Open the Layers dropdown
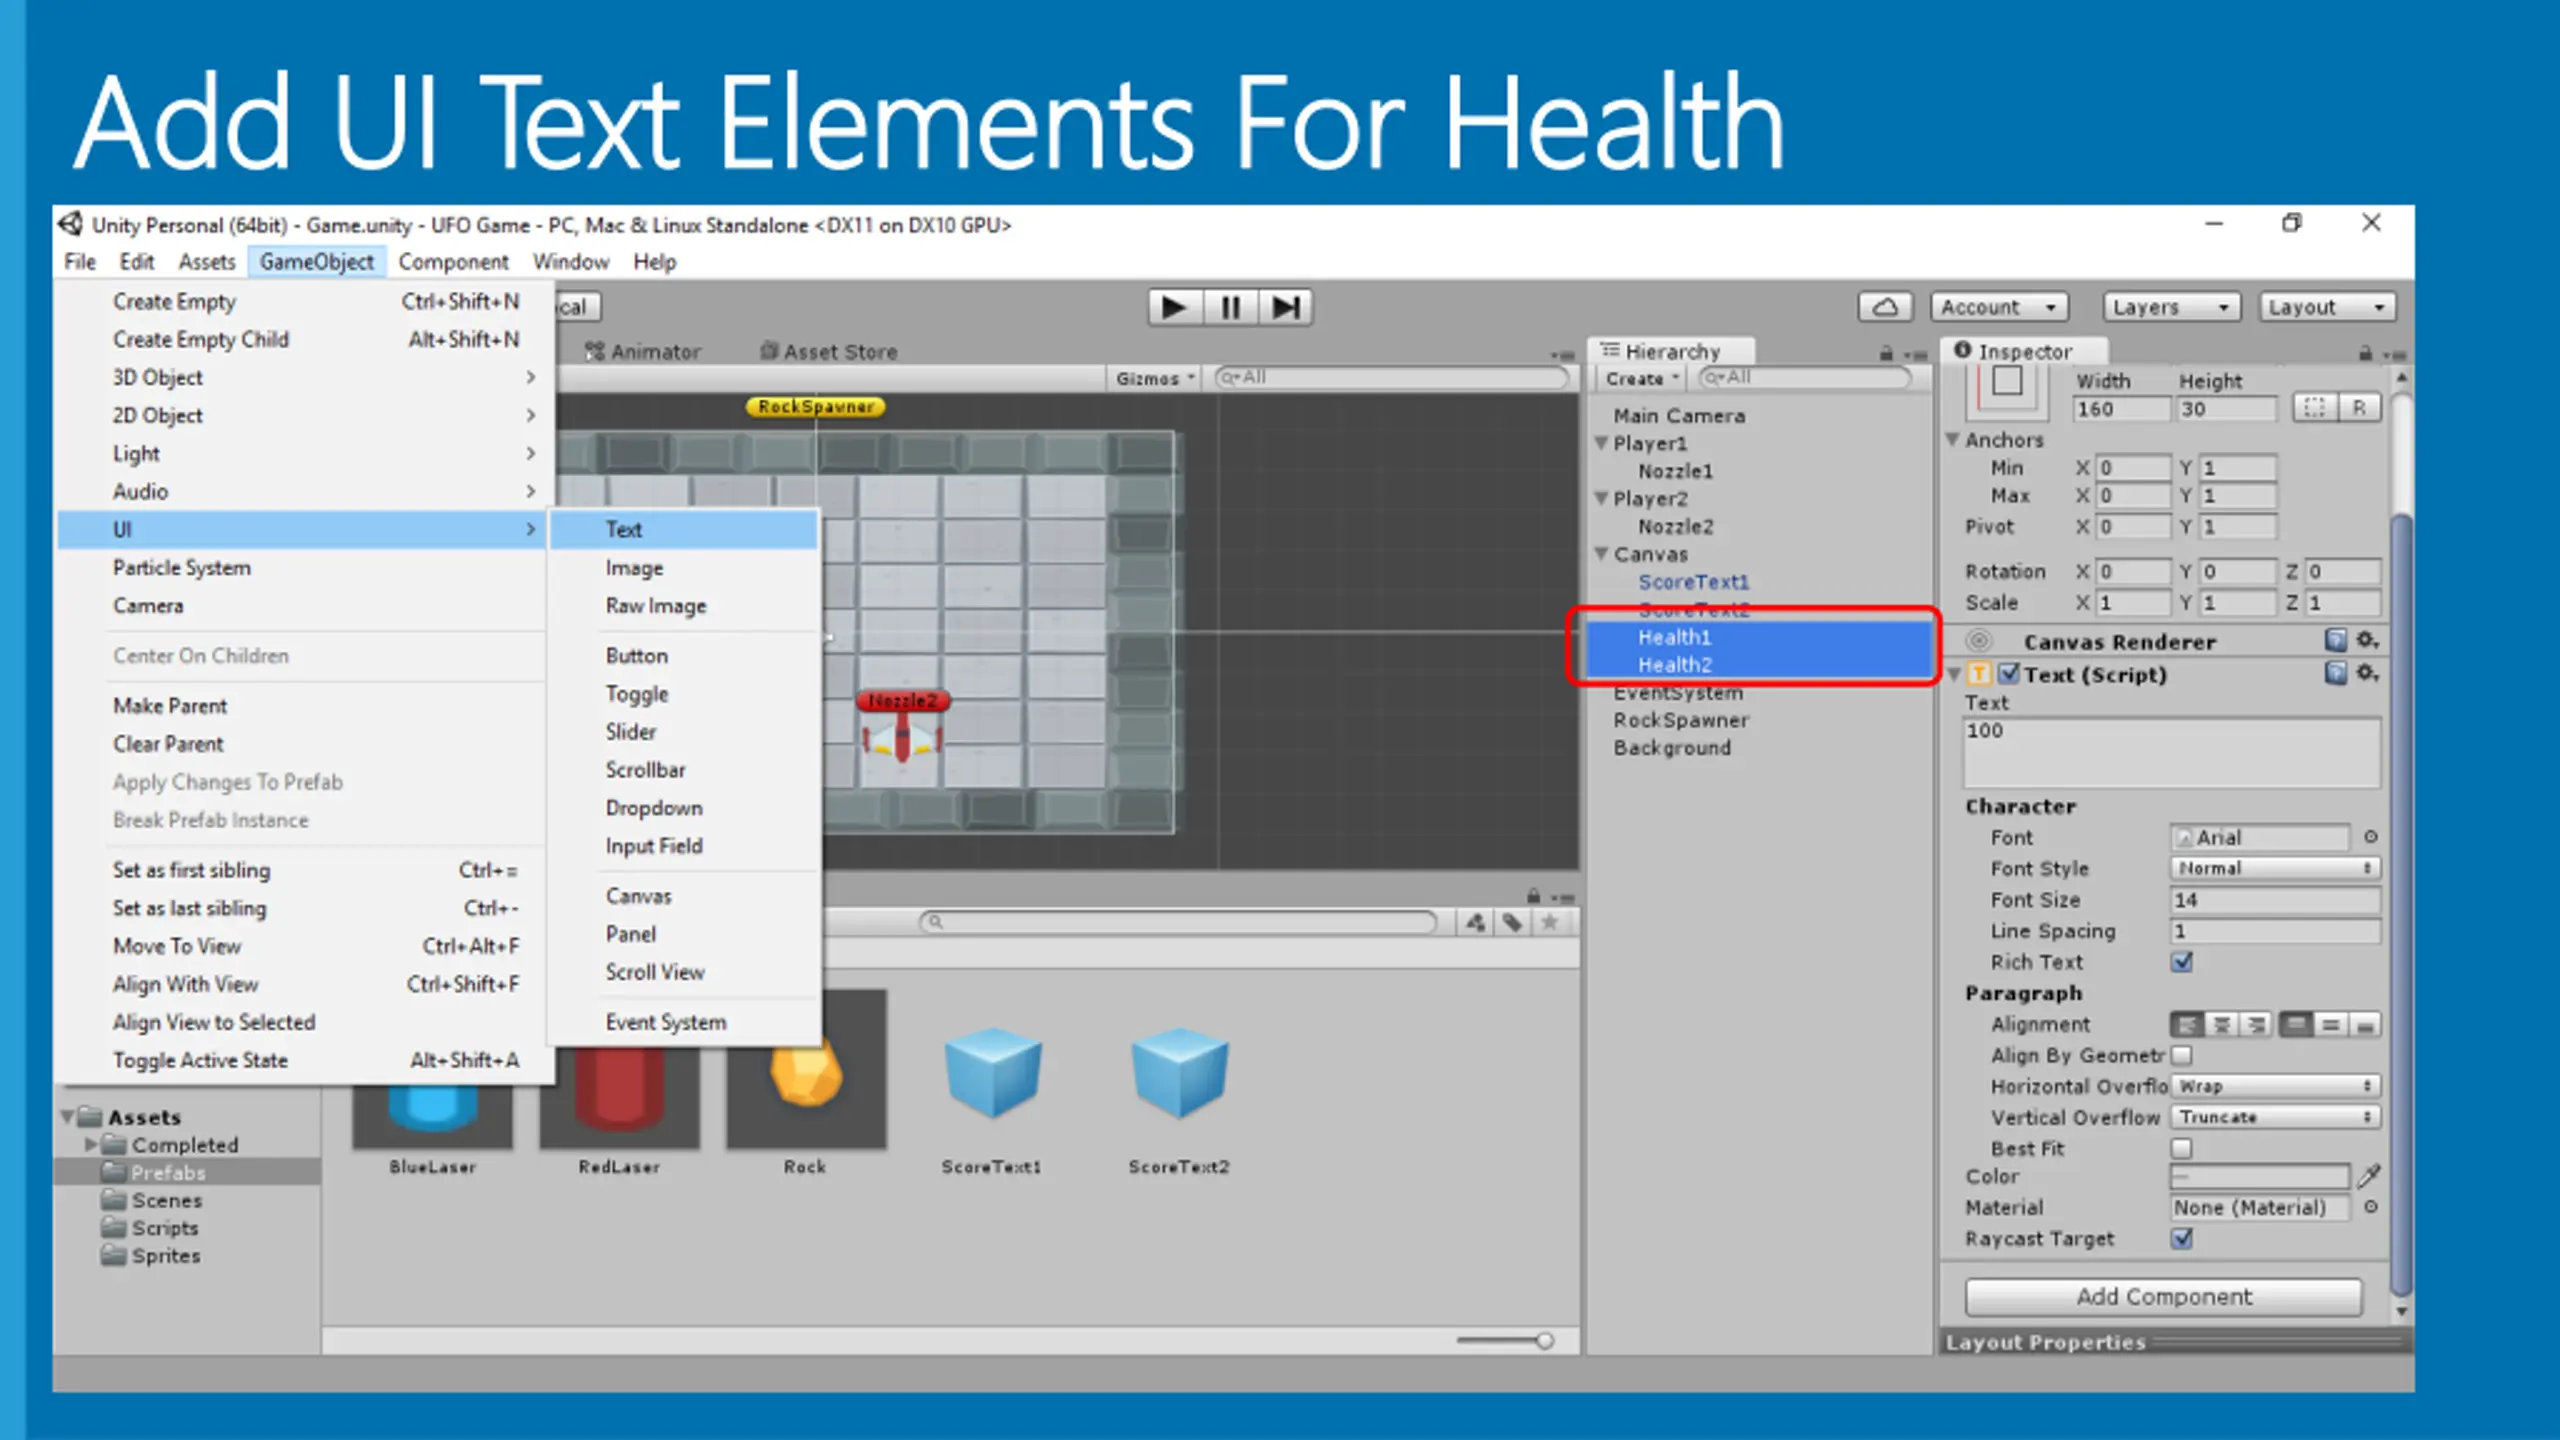This screenshot has width=2560, height=1440. tap(2171, 307)
